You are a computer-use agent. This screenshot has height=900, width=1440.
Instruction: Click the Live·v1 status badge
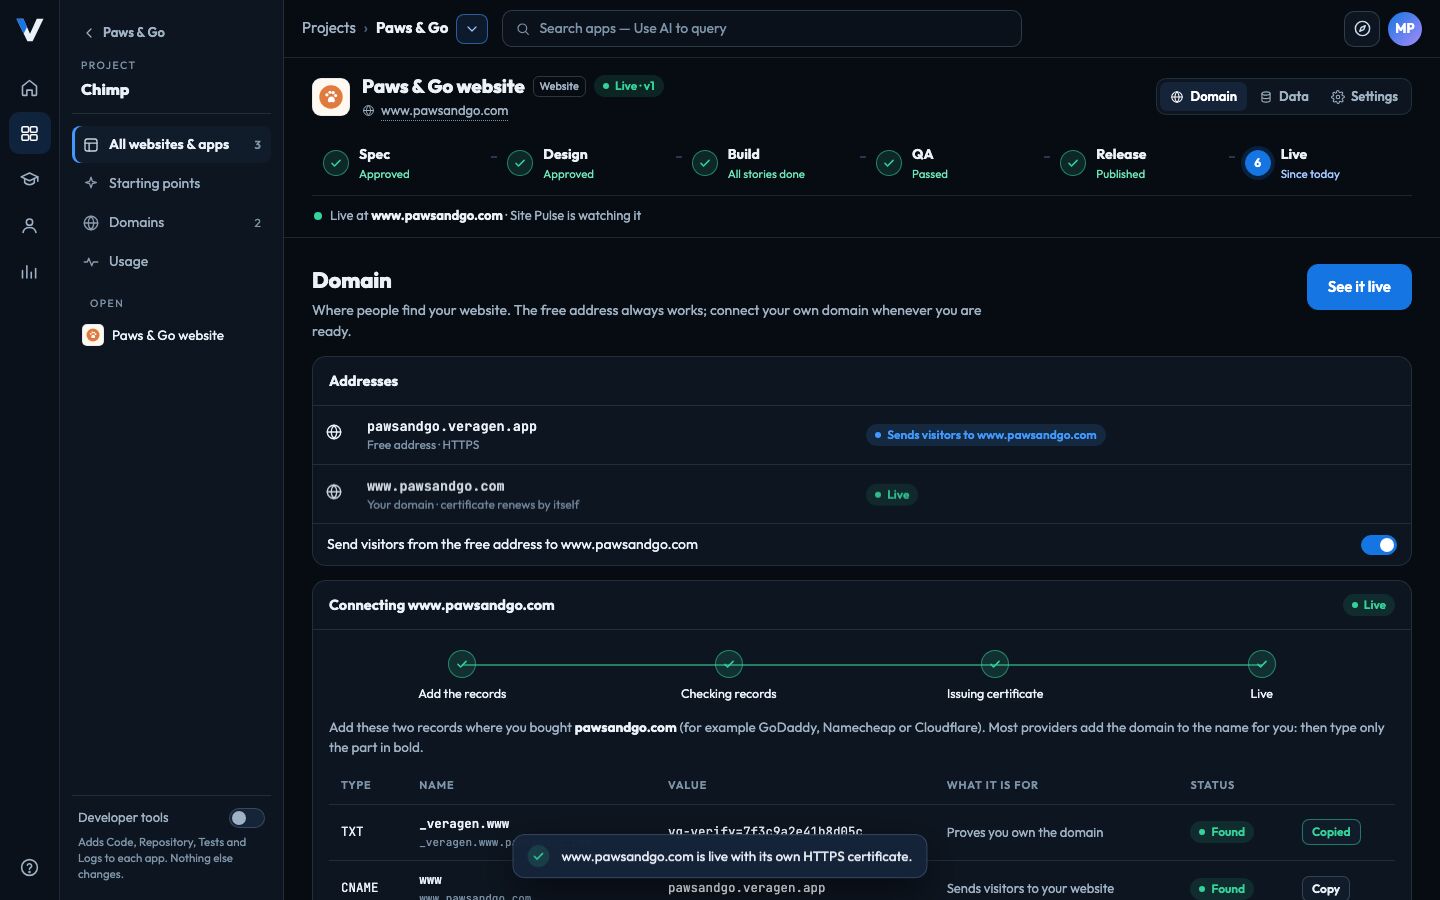[x=629, y=86]
